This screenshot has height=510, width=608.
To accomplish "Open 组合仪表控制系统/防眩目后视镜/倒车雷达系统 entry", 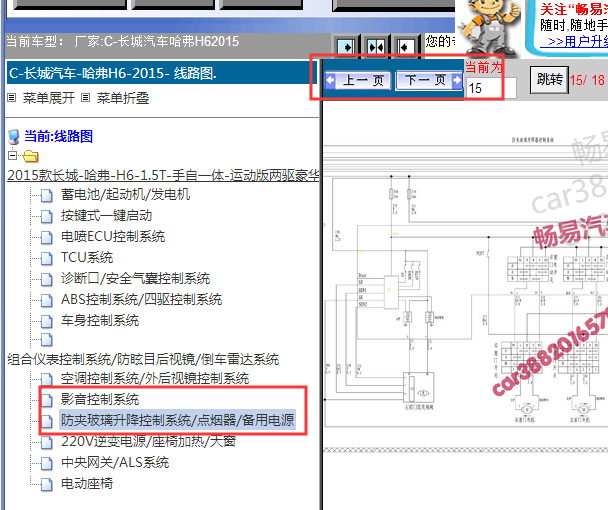I will [143, 359].
